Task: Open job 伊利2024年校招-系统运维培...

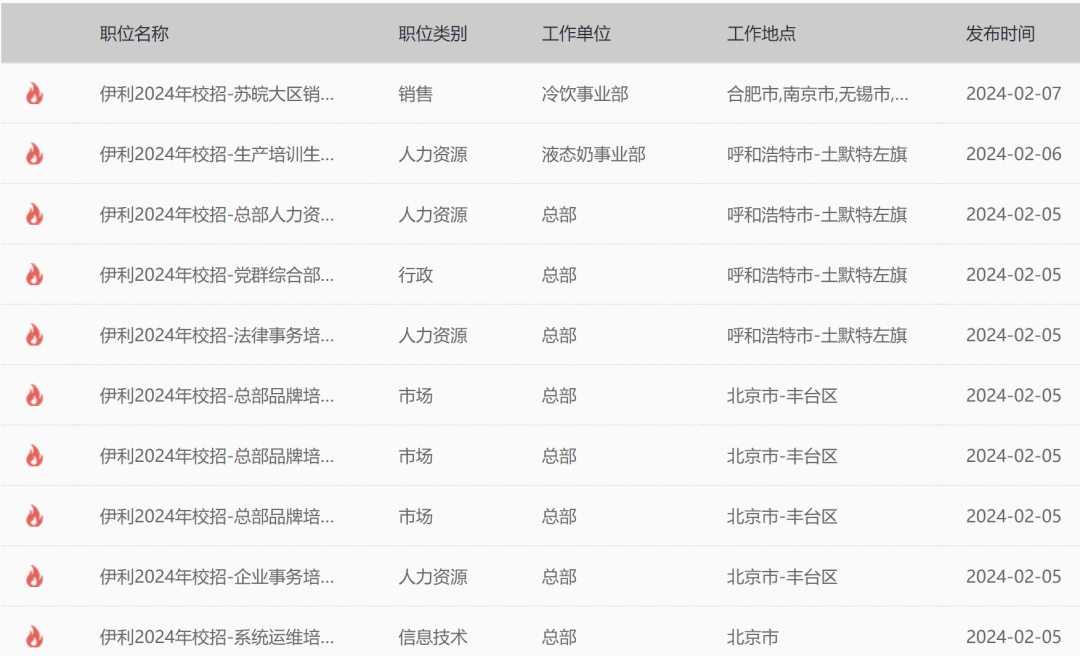Action: tap(216, 637)
